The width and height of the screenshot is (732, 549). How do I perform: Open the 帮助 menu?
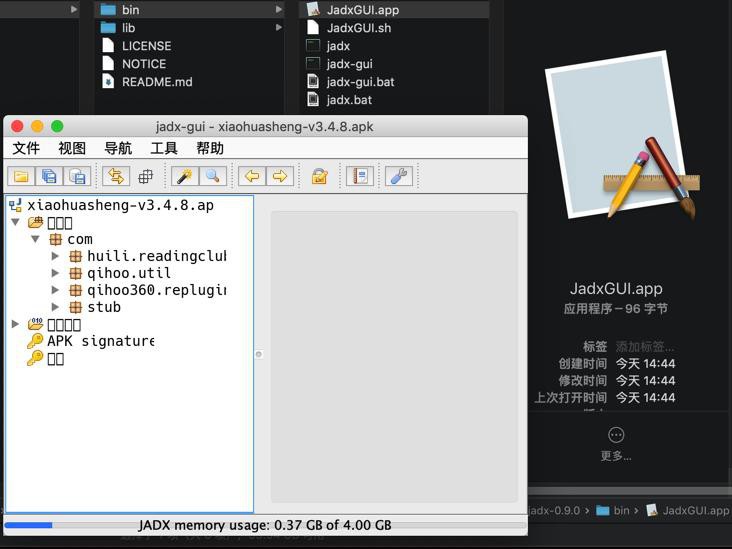tap(210, 148)
